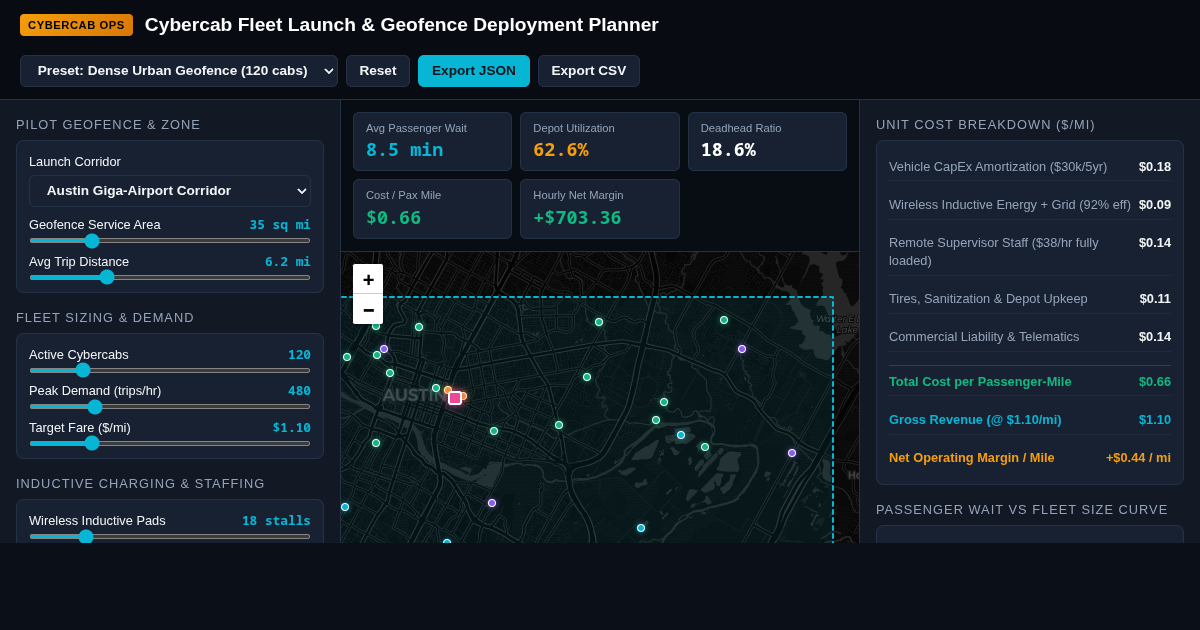Click the '+$0.44 / mi' margin value
The width and height of the screenshot is (1200, 630).
[1138, 458]
